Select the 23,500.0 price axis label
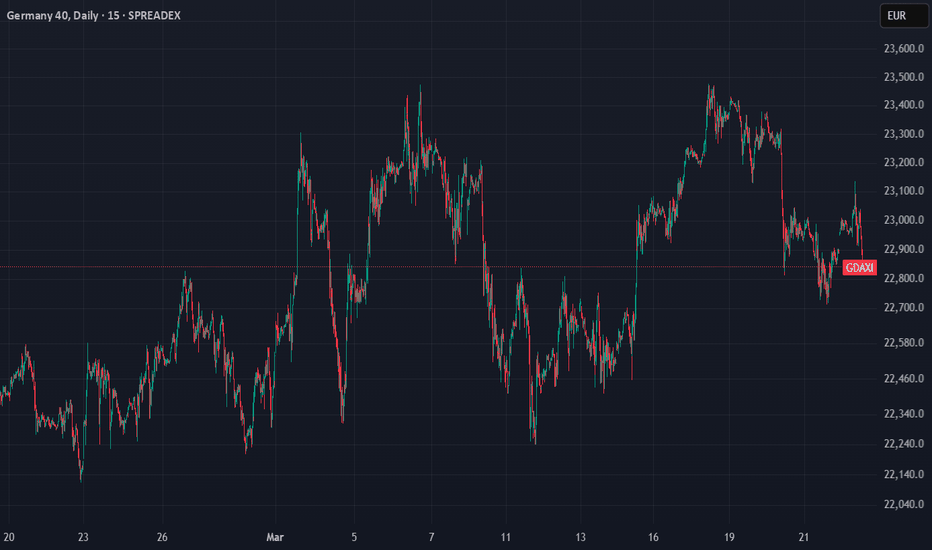This screenshot has width=932, height=550. point(904,77)
